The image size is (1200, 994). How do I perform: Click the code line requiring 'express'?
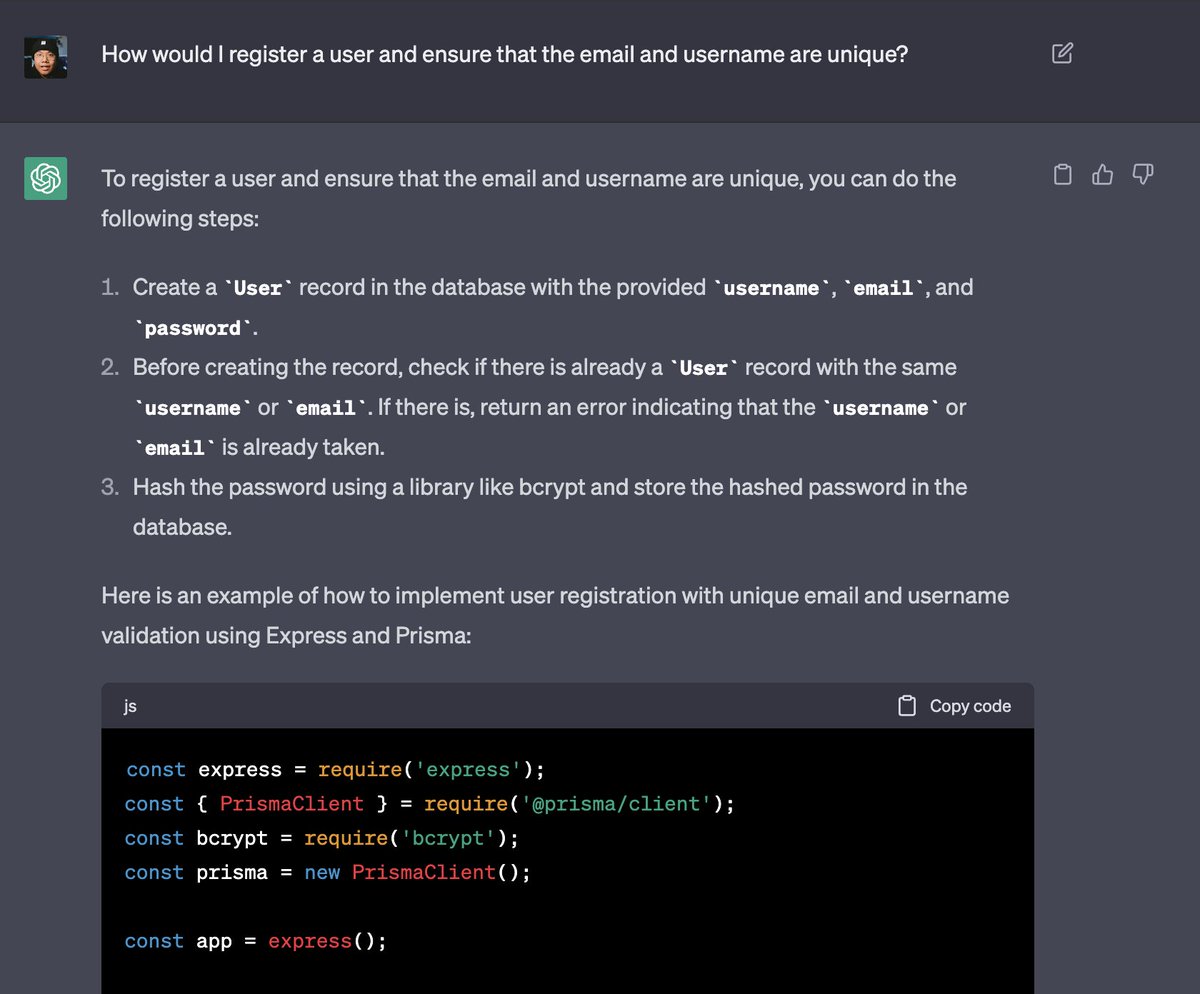(x=335, y=770)
